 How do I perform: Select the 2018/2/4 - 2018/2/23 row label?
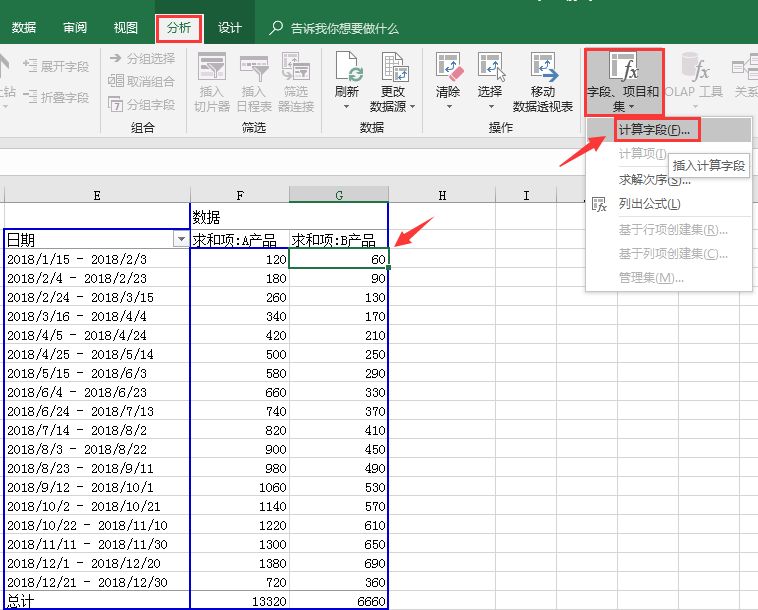[97, 278]
